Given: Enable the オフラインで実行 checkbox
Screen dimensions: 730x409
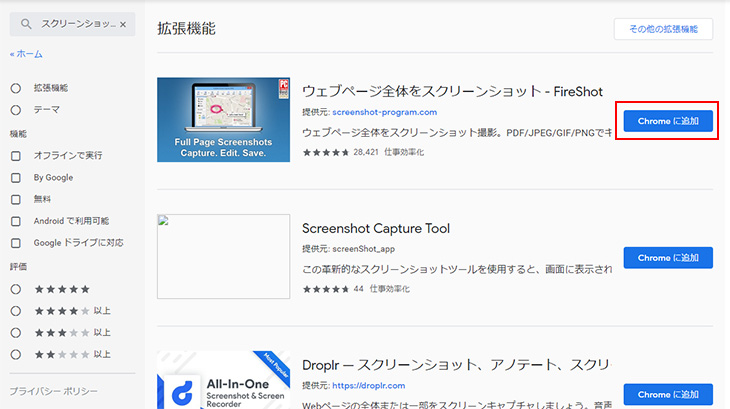Looking at the screenshot, I should click(x=16, y=156).
